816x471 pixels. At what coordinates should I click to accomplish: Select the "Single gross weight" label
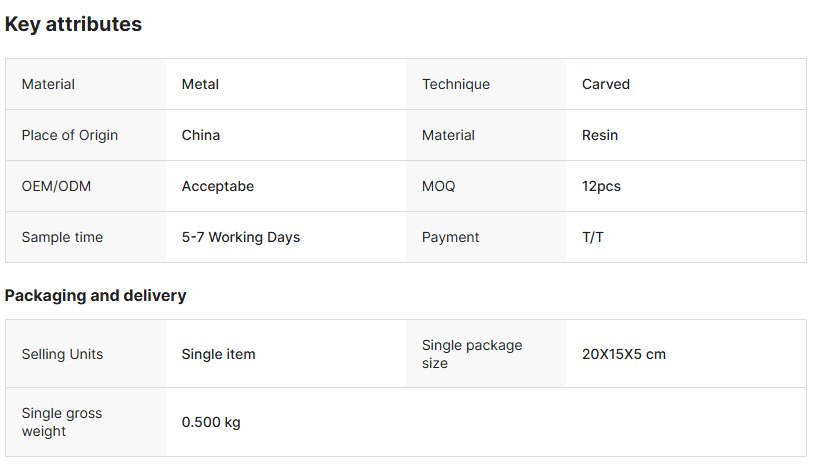(x=62, y=422)
